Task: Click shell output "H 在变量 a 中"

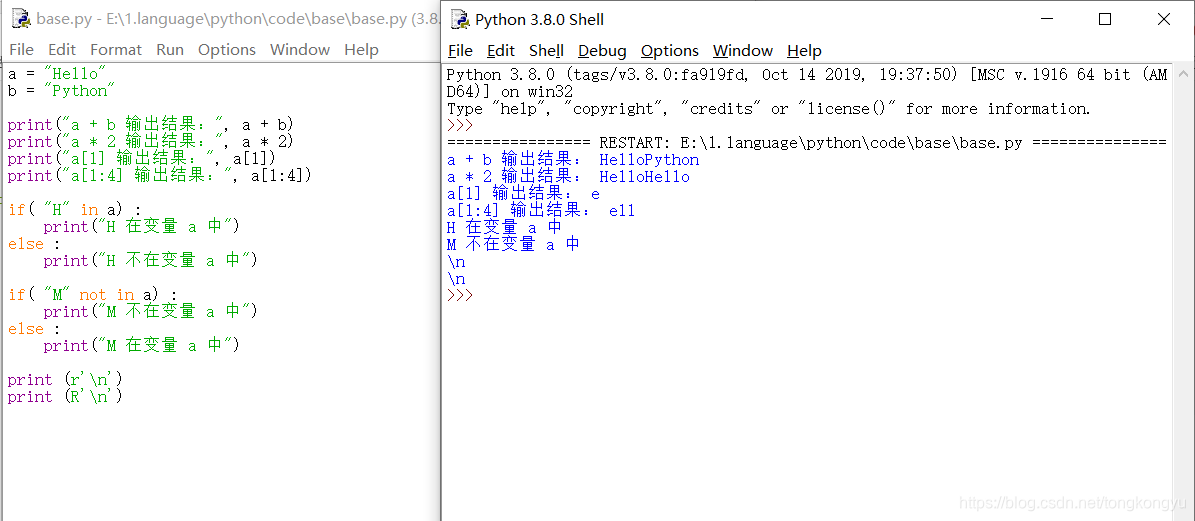Action: 505,227
